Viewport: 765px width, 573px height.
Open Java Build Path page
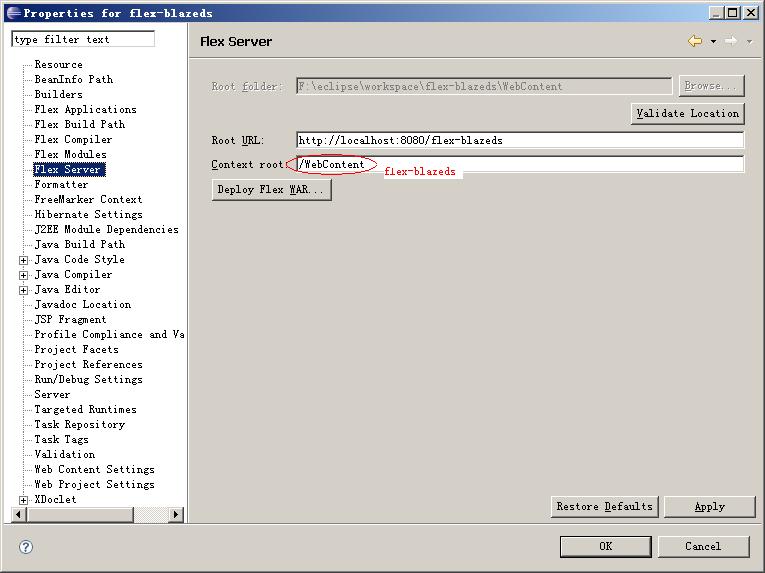[80, 245]
